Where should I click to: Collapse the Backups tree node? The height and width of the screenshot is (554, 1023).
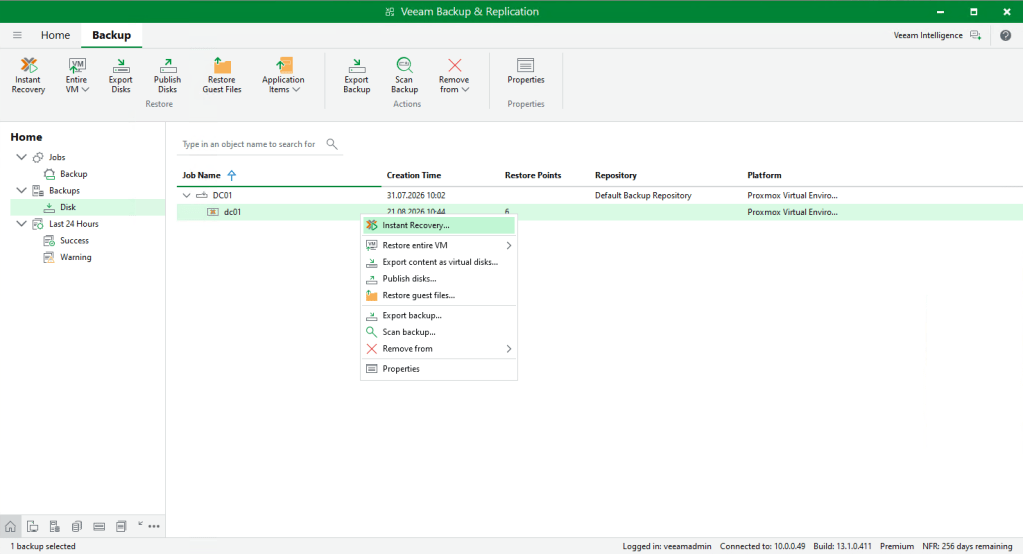[x=21, y=191]
